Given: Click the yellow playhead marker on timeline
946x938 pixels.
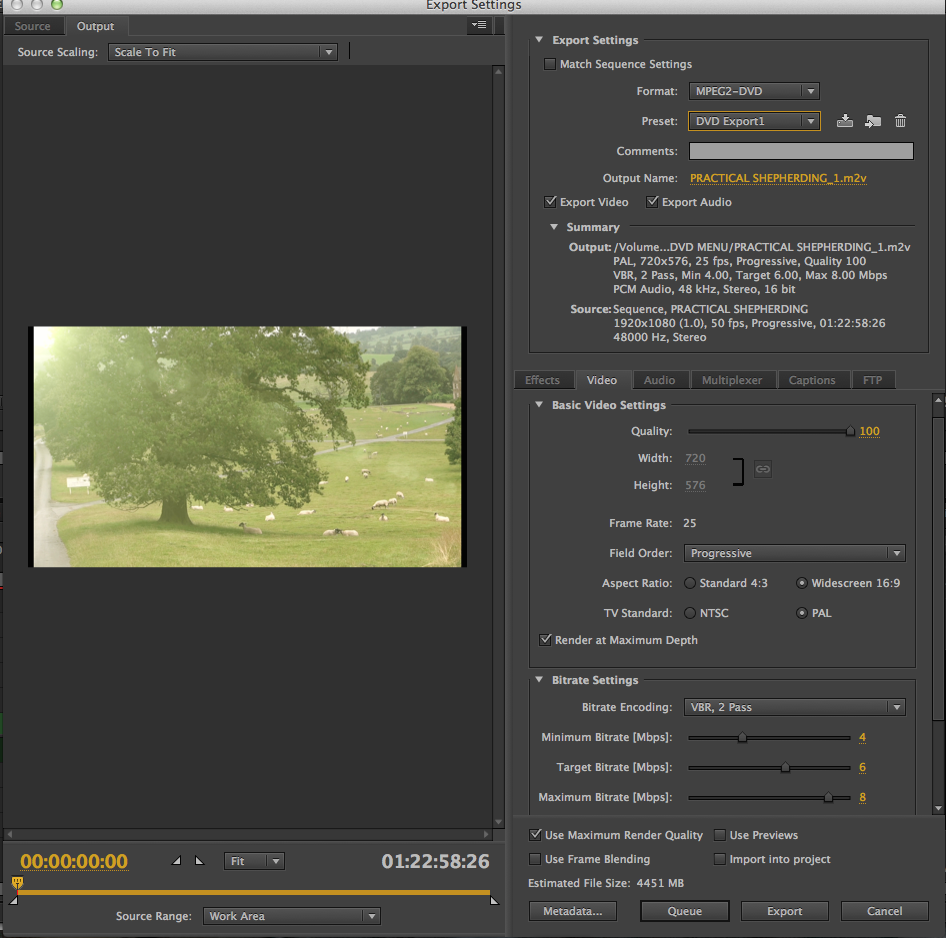Looking at the screenshot, I should 17,882.
